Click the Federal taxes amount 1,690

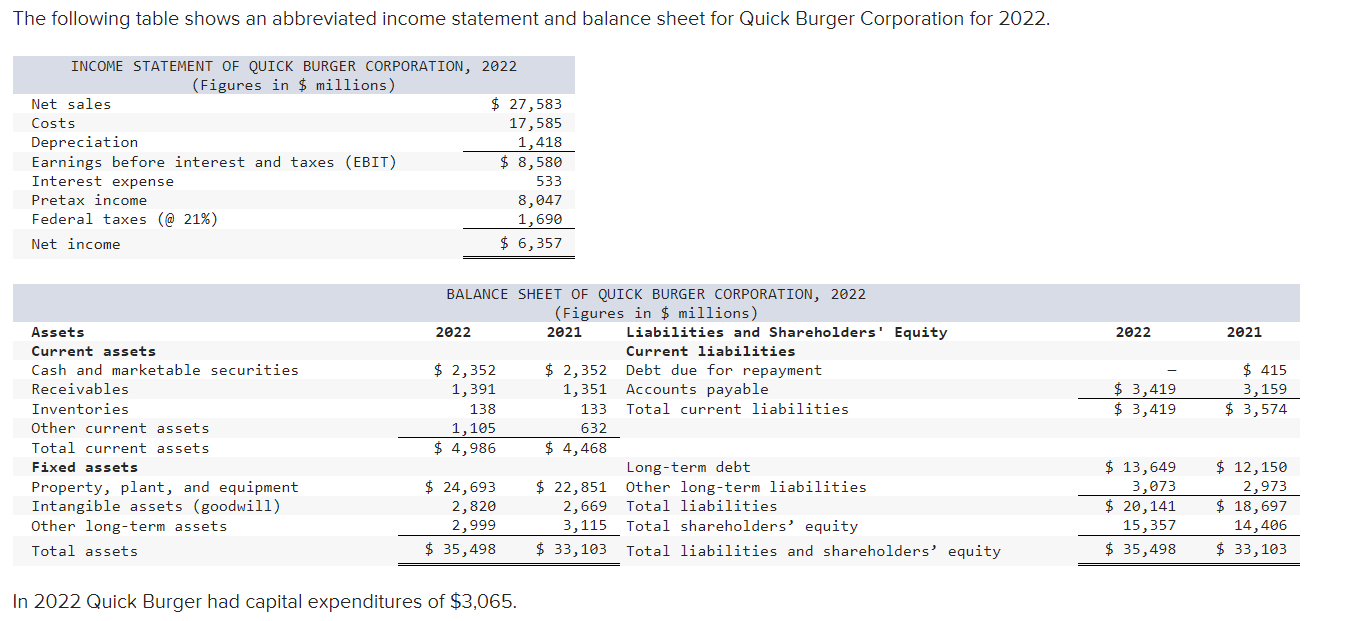click(539, 219)
